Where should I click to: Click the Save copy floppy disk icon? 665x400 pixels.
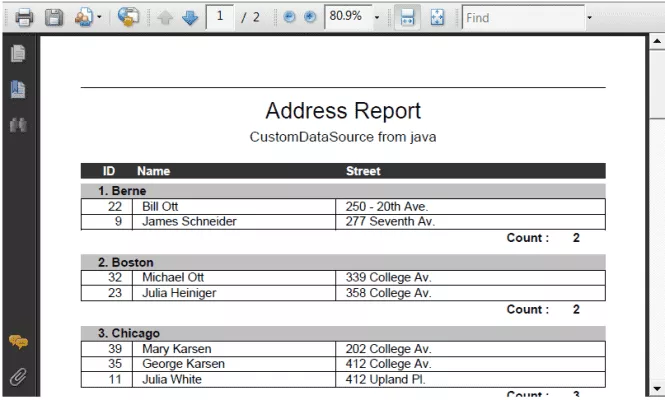click(54, 17)
